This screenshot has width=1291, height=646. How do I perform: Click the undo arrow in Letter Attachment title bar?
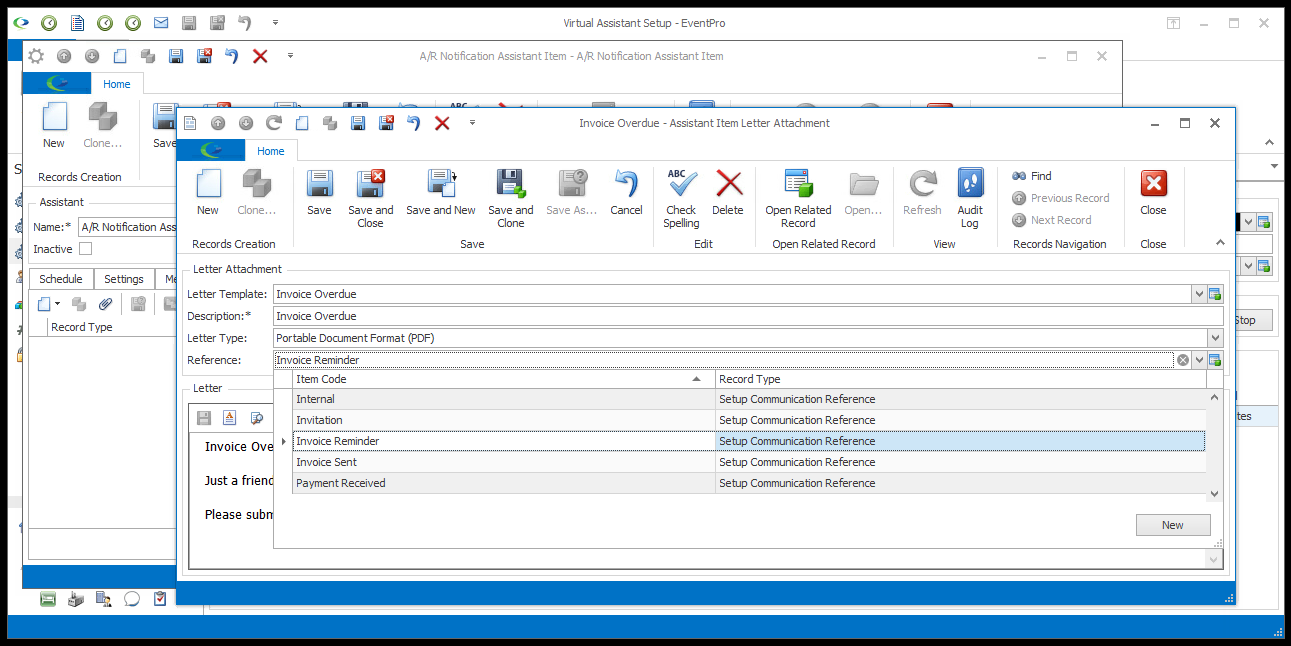pos(414,123)
